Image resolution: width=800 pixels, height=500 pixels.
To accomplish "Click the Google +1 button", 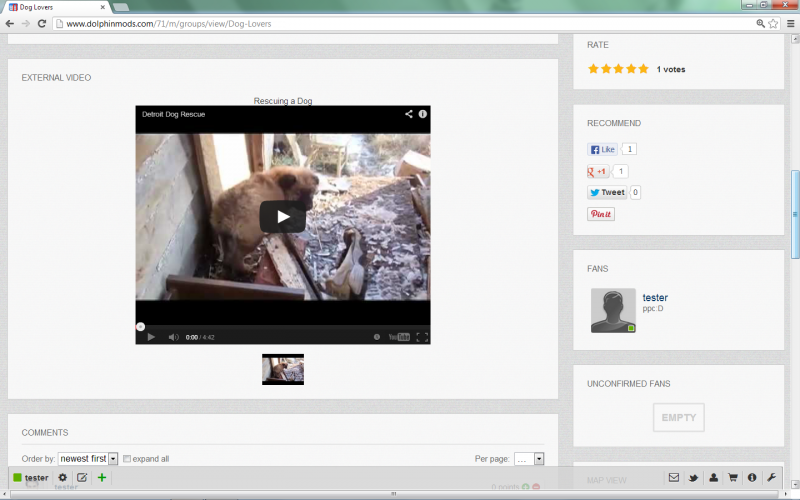I will pyautogui.click(x=598, y=171).
